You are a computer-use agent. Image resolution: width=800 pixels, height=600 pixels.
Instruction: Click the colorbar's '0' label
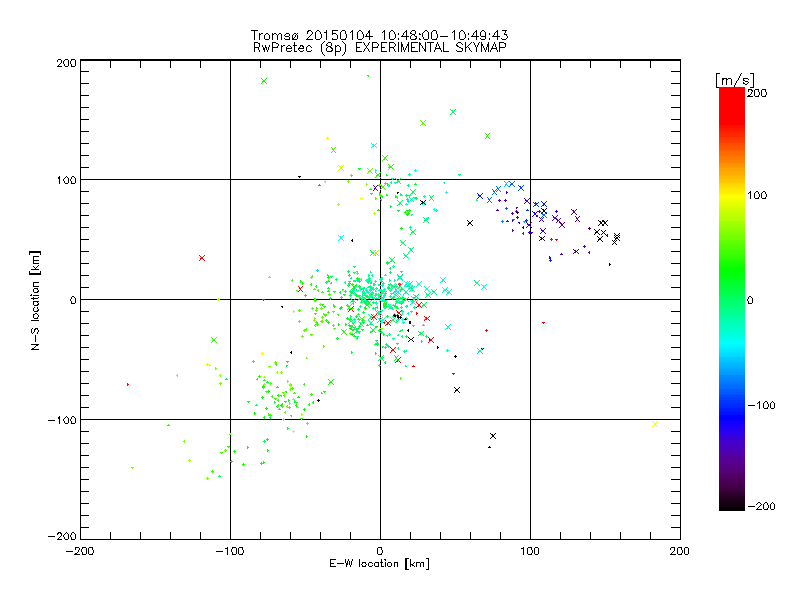[x=750, y=301]
